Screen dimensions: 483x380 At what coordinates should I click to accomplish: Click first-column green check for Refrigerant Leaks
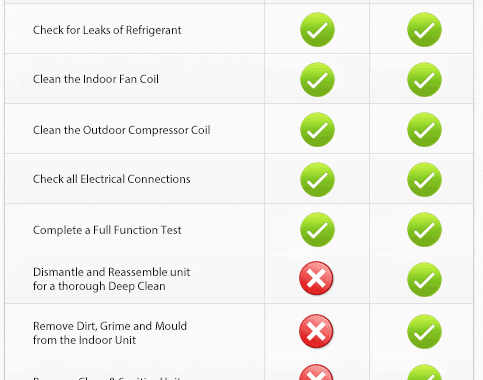317,30
